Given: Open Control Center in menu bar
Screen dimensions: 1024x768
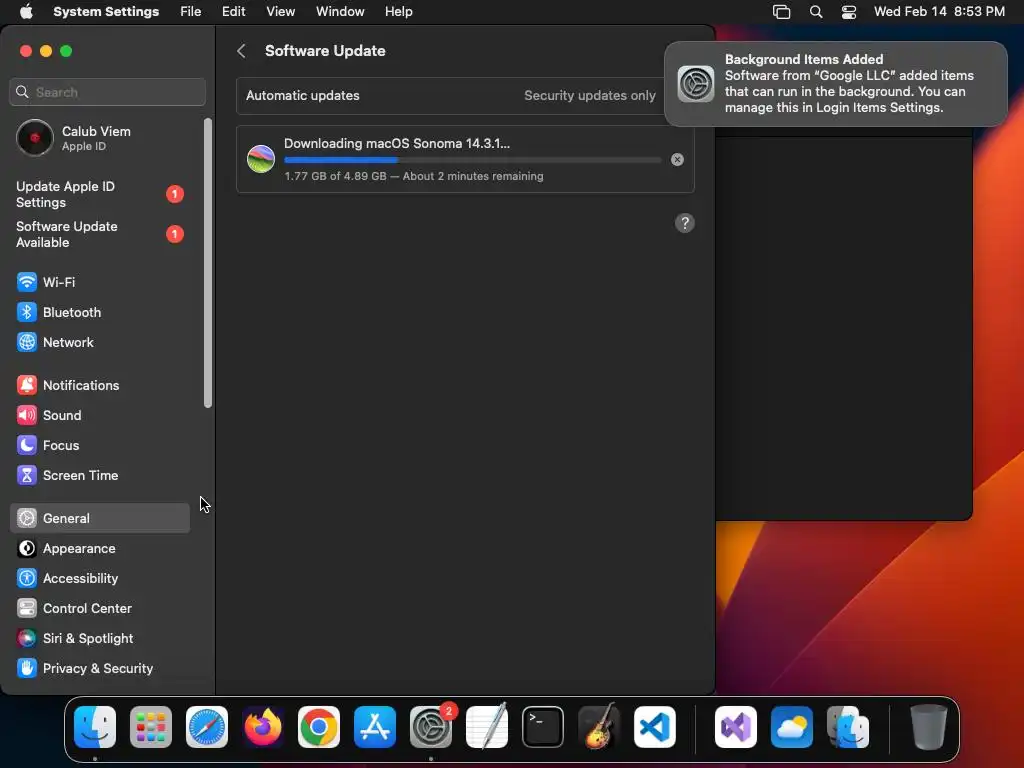Looking at the screenshot, I should pyautogui.click(x=849, y=12).
